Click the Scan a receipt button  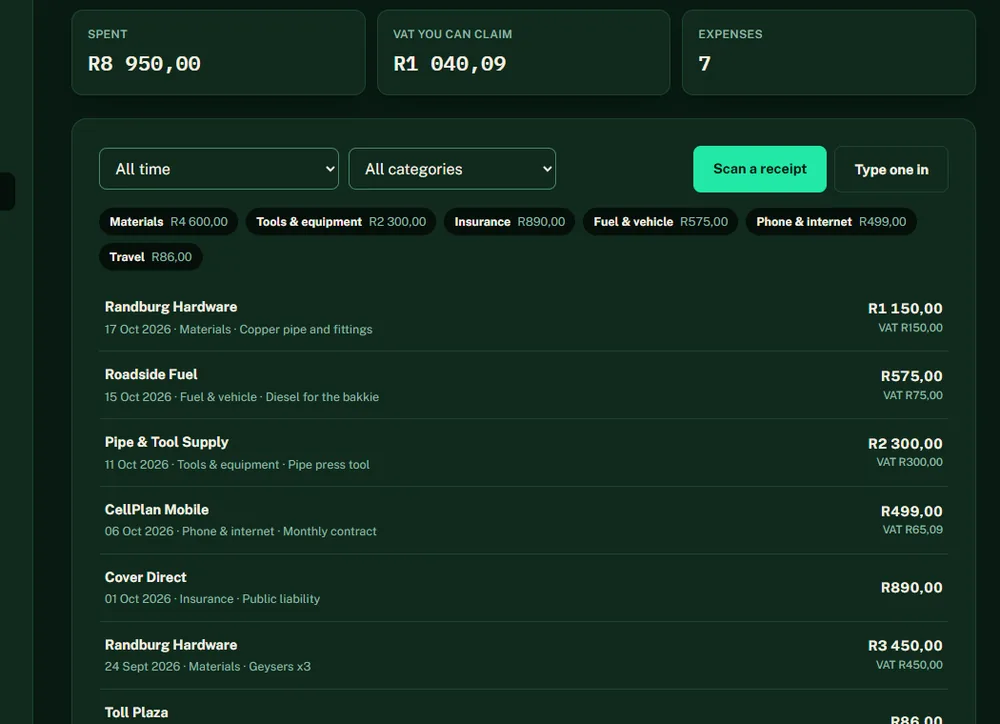(x=760, y=169)
